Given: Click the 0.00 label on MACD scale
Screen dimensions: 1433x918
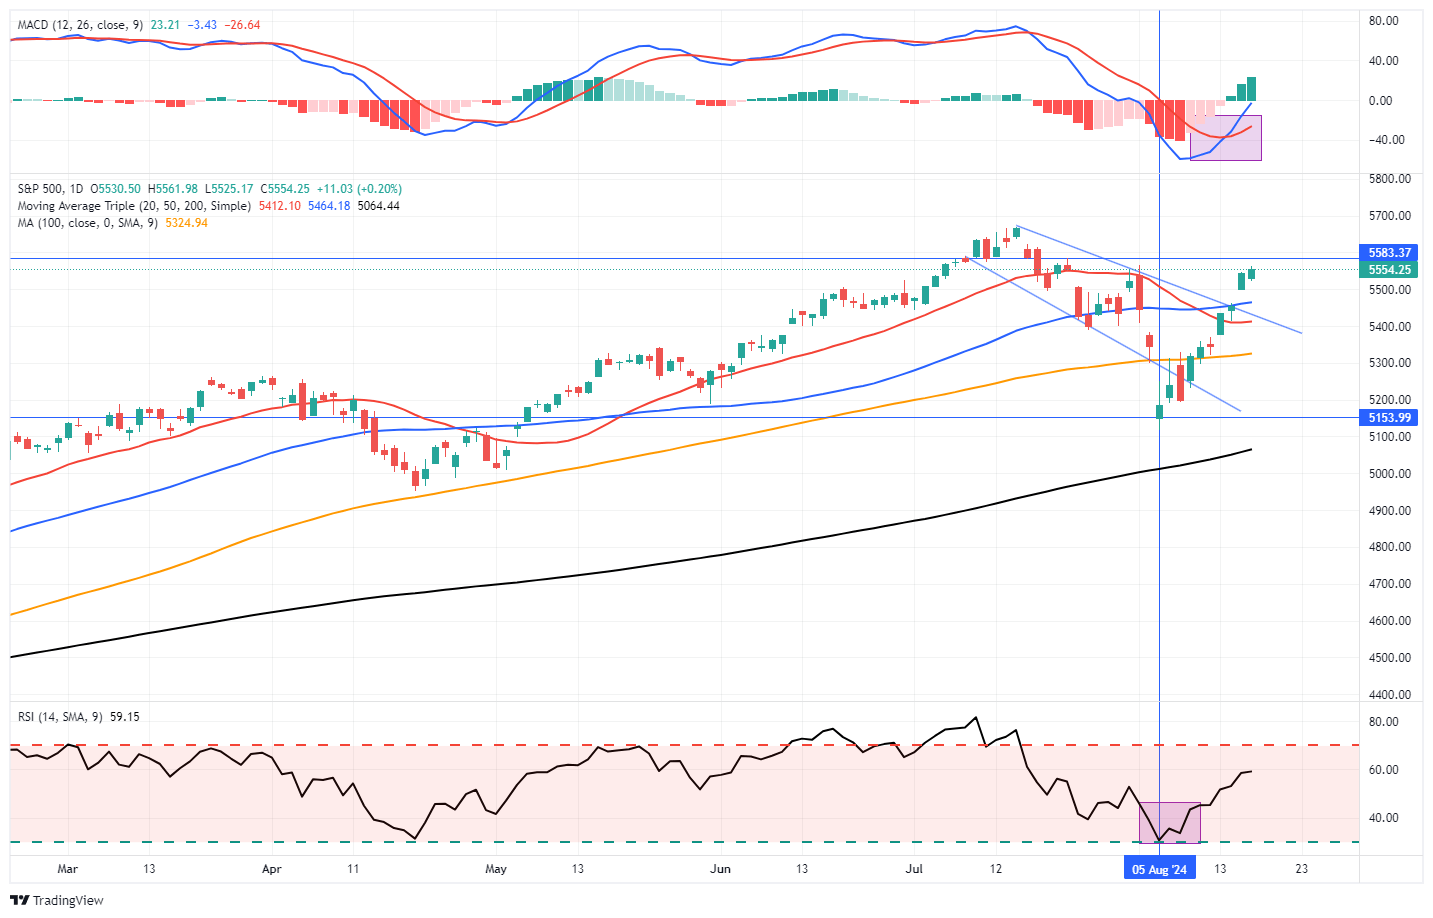Looking at the screenshot, I should [x=1381, y=101].
